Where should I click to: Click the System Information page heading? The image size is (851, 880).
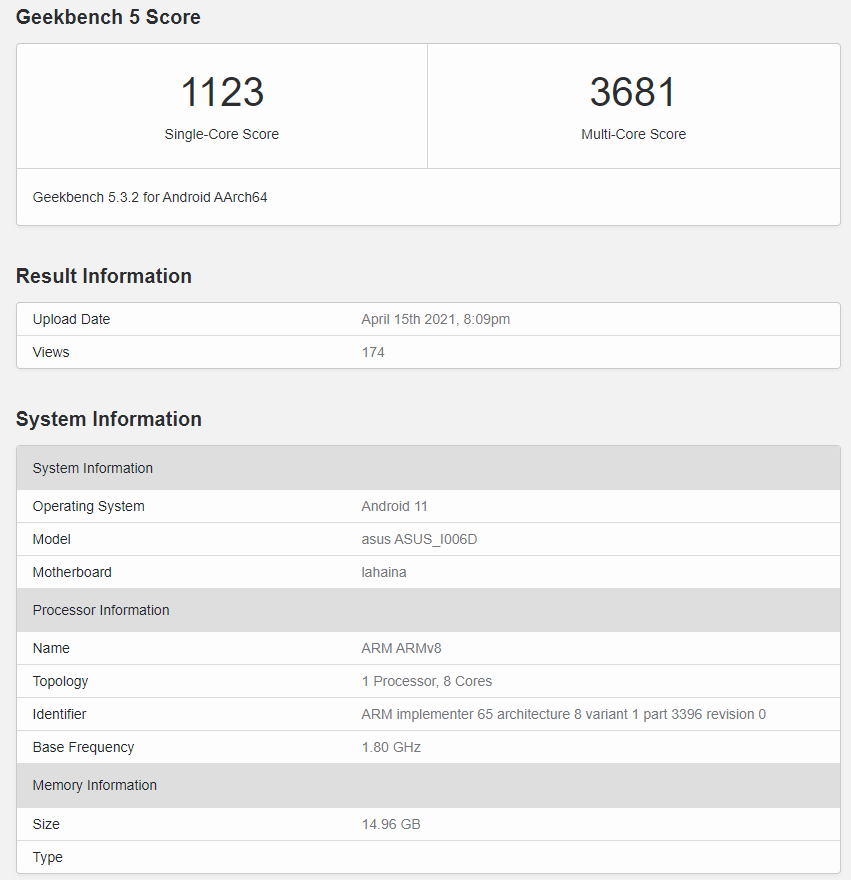(109, 419)
